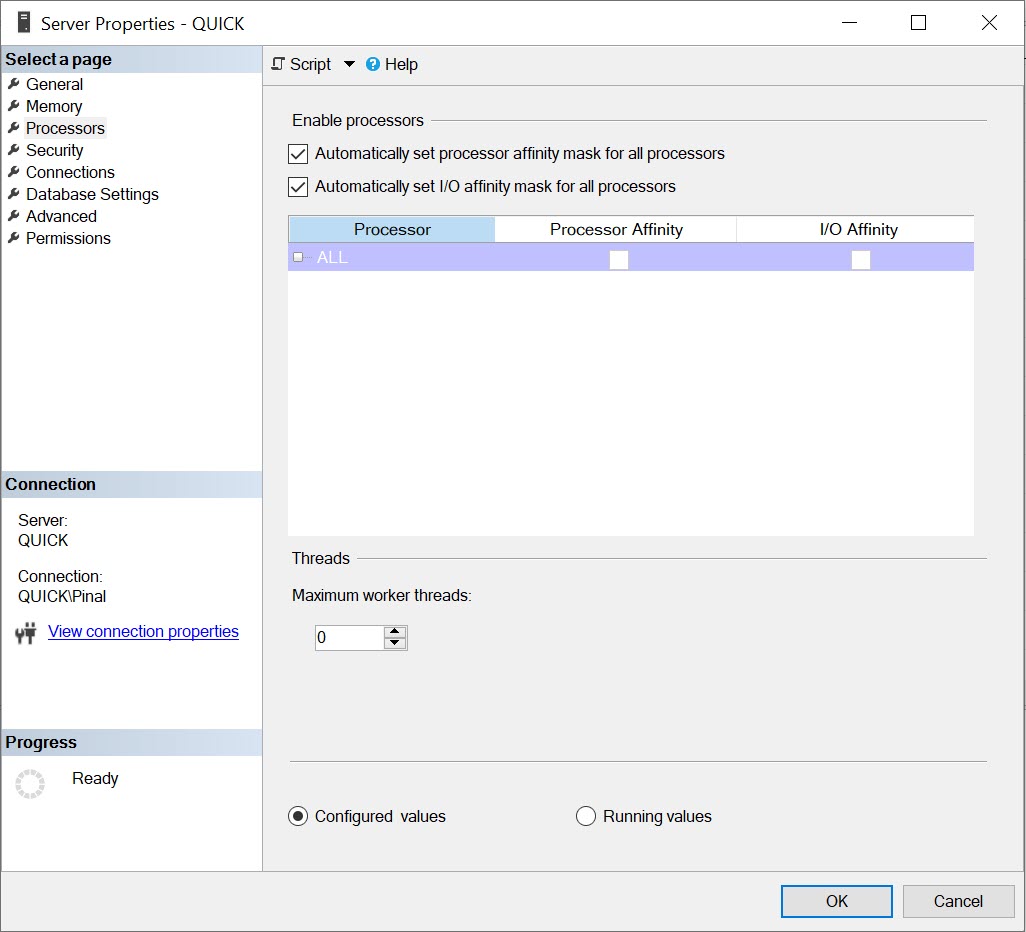Check I/O Affinity box for ALL row
Viewport: 1026px width, 932px height.
coord(860,260)
